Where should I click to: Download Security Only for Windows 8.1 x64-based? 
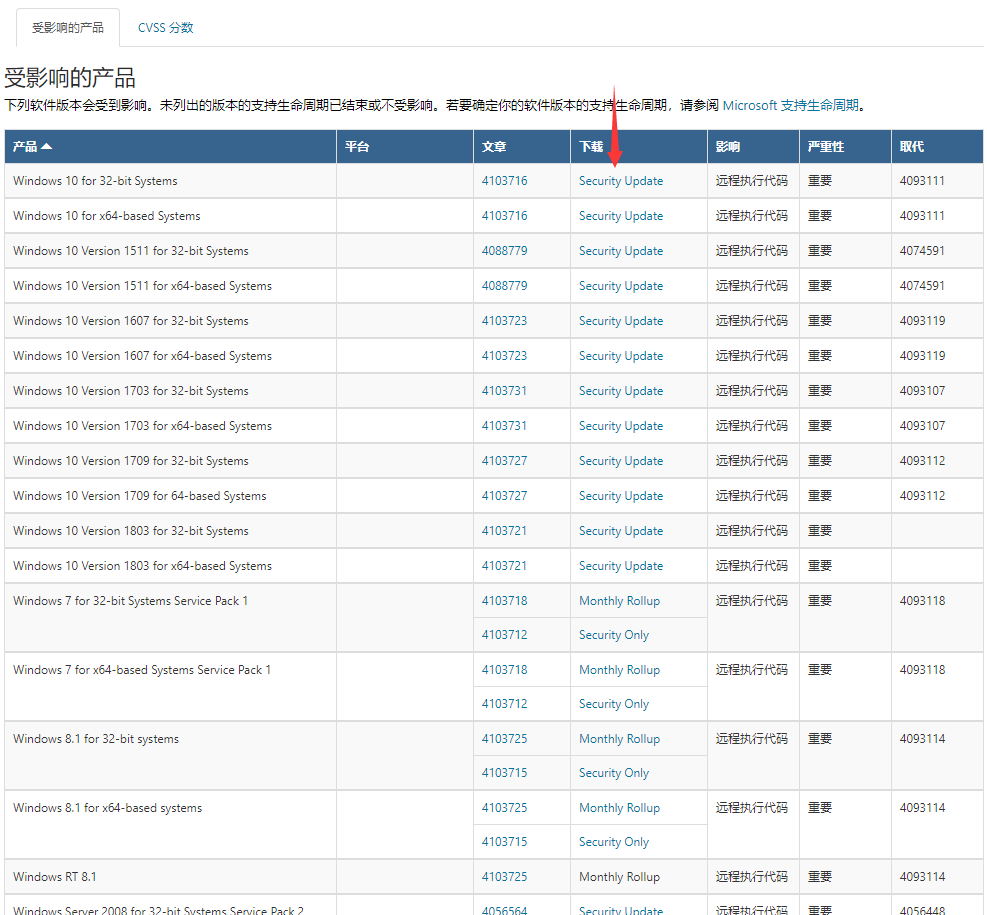[x=614, y=842]
